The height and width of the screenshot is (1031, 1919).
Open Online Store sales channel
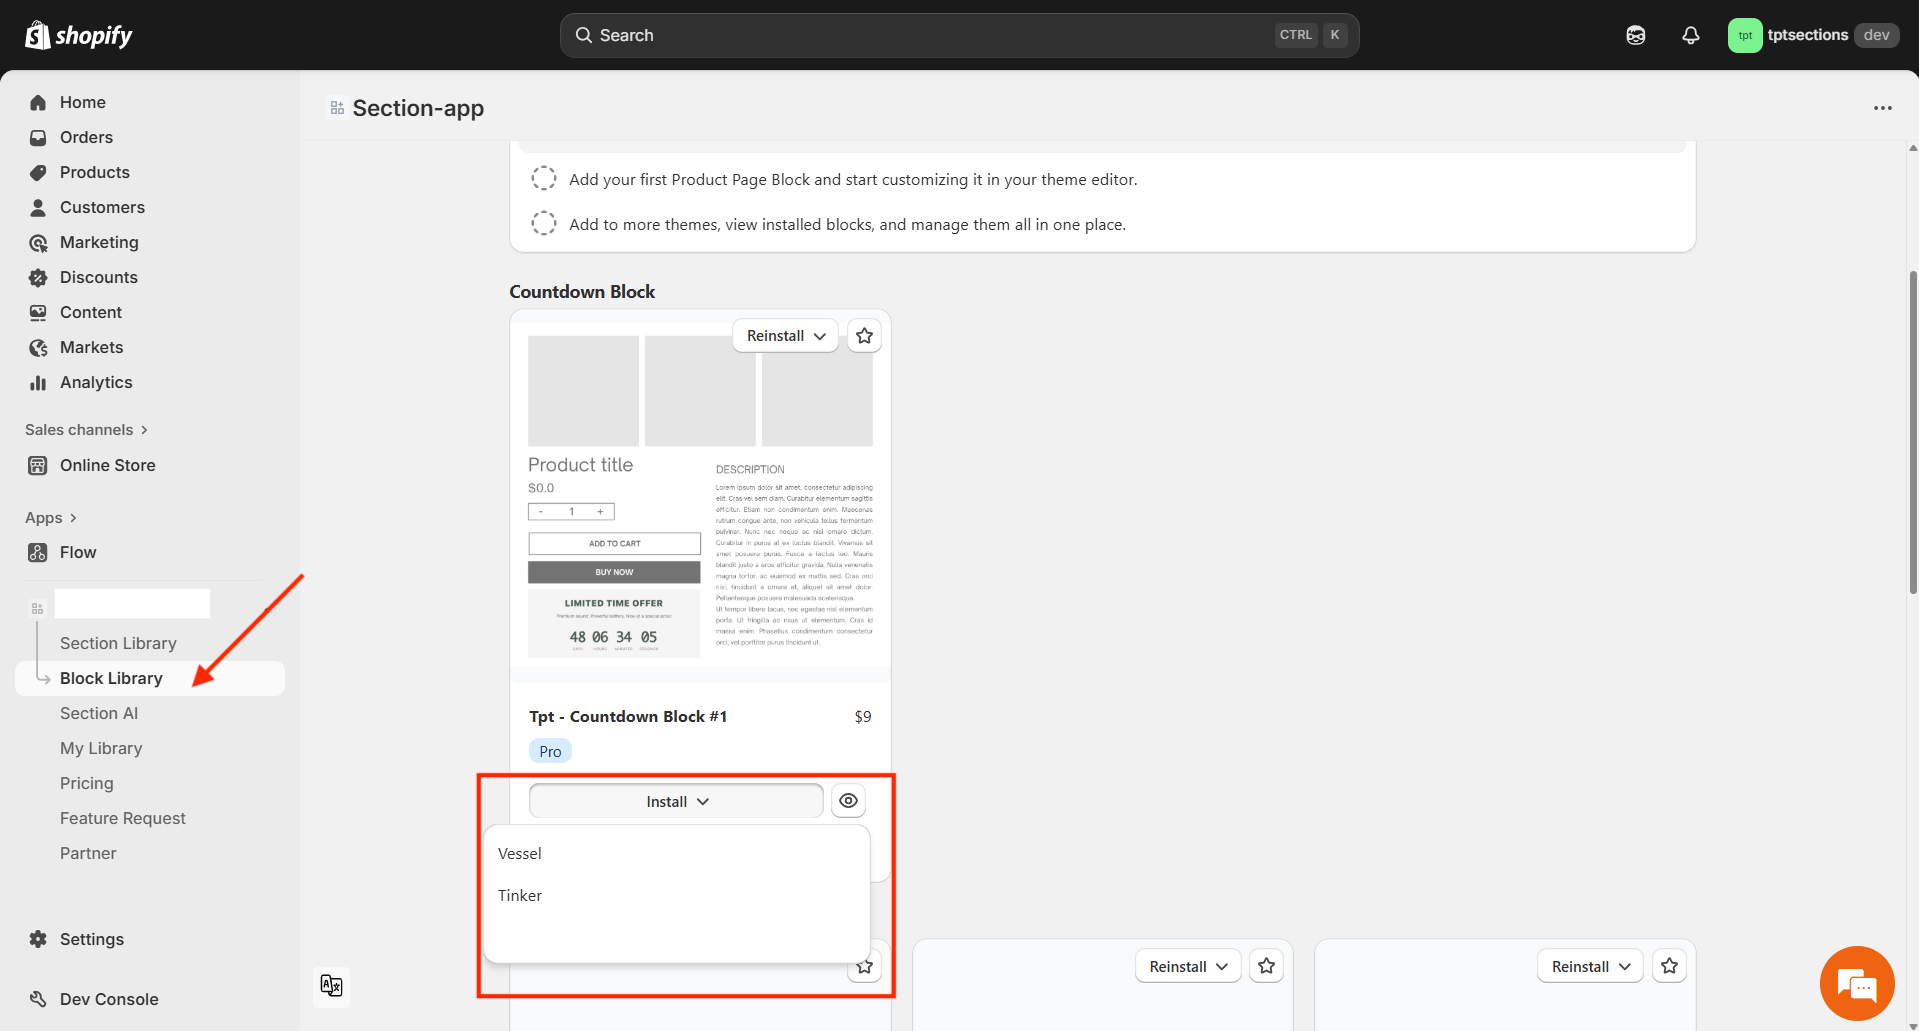pyautogui.click(x=108, y=466)
